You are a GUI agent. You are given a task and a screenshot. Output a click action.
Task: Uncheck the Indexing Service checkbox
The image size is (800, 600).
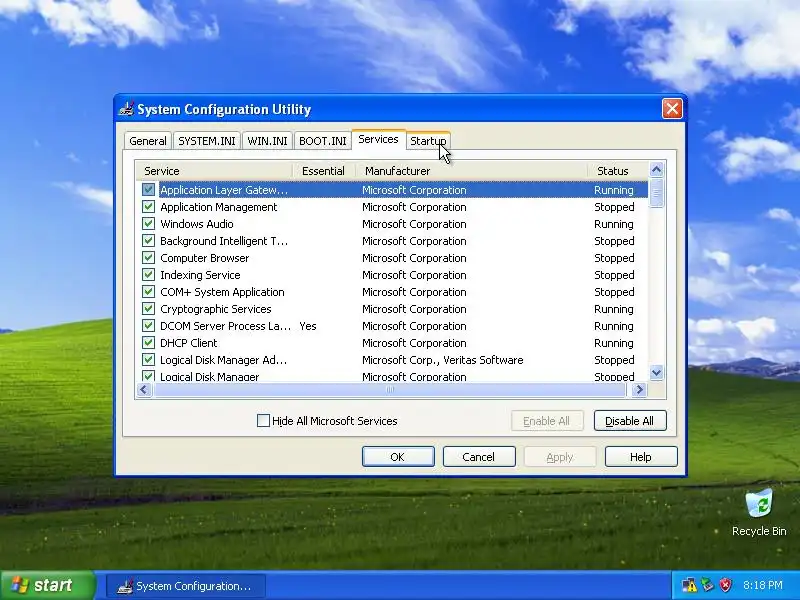coord(148,274)
